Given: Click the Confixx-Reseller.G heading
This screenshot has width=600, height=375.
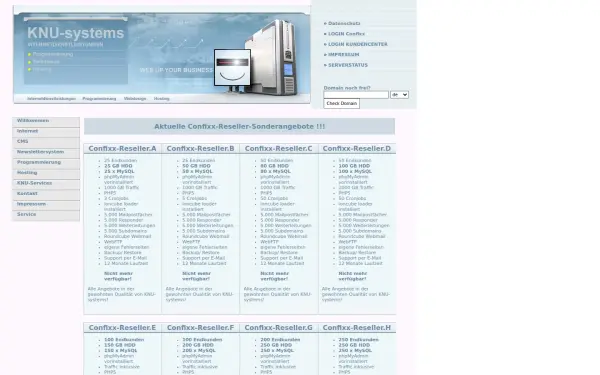Looking at the screenshot, I should pos(279,328).
